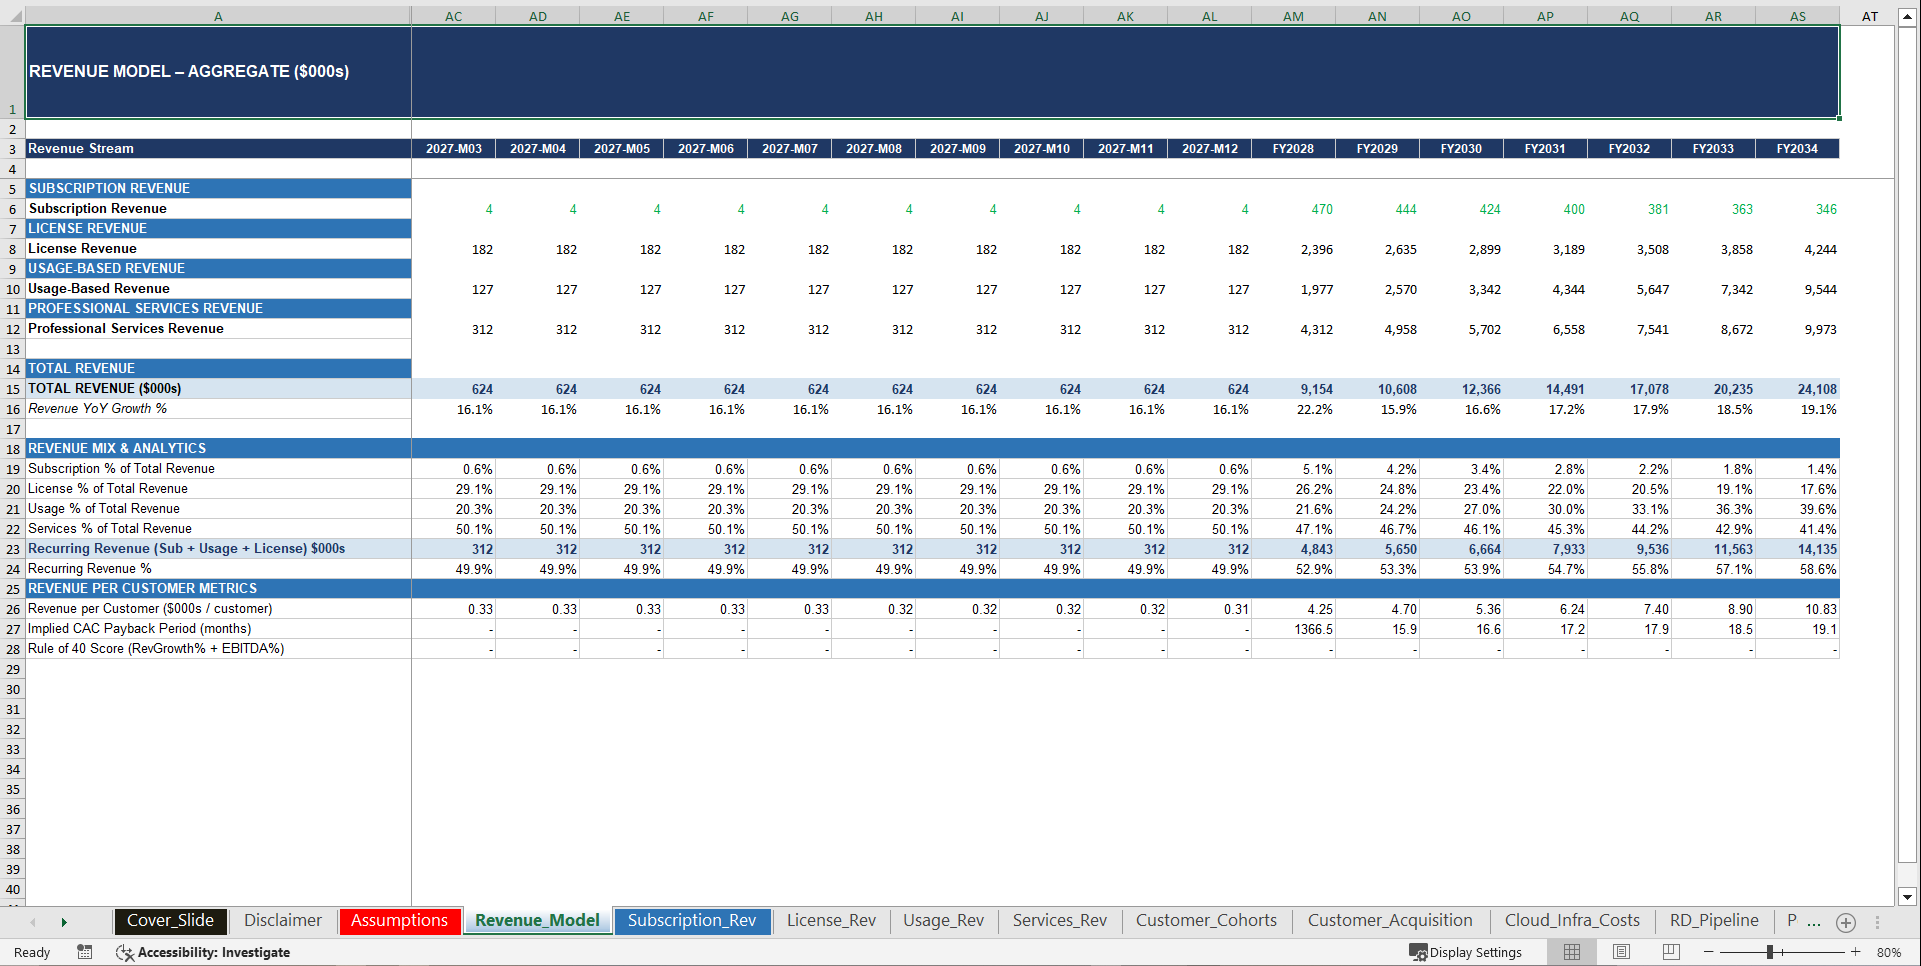The image size is (1921, 966).
Task: Add a new worksheet with the plus icon
Action: click(x=1846, y=922)
